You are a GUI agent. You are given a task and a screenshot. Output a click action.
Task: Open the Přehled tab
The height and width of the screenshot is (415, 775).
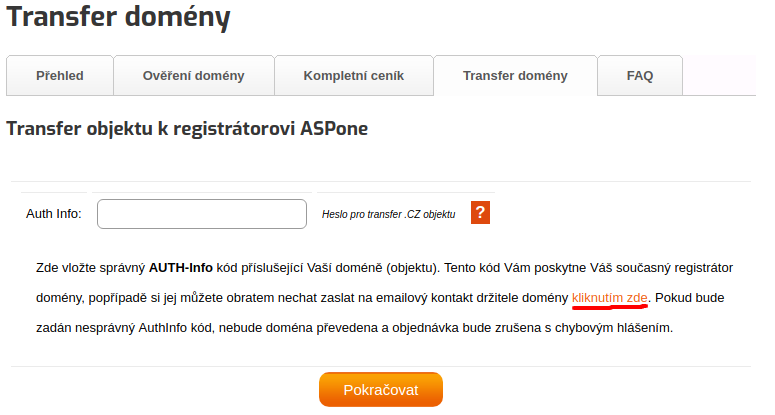pyautogui.click(x=60, y=75)
